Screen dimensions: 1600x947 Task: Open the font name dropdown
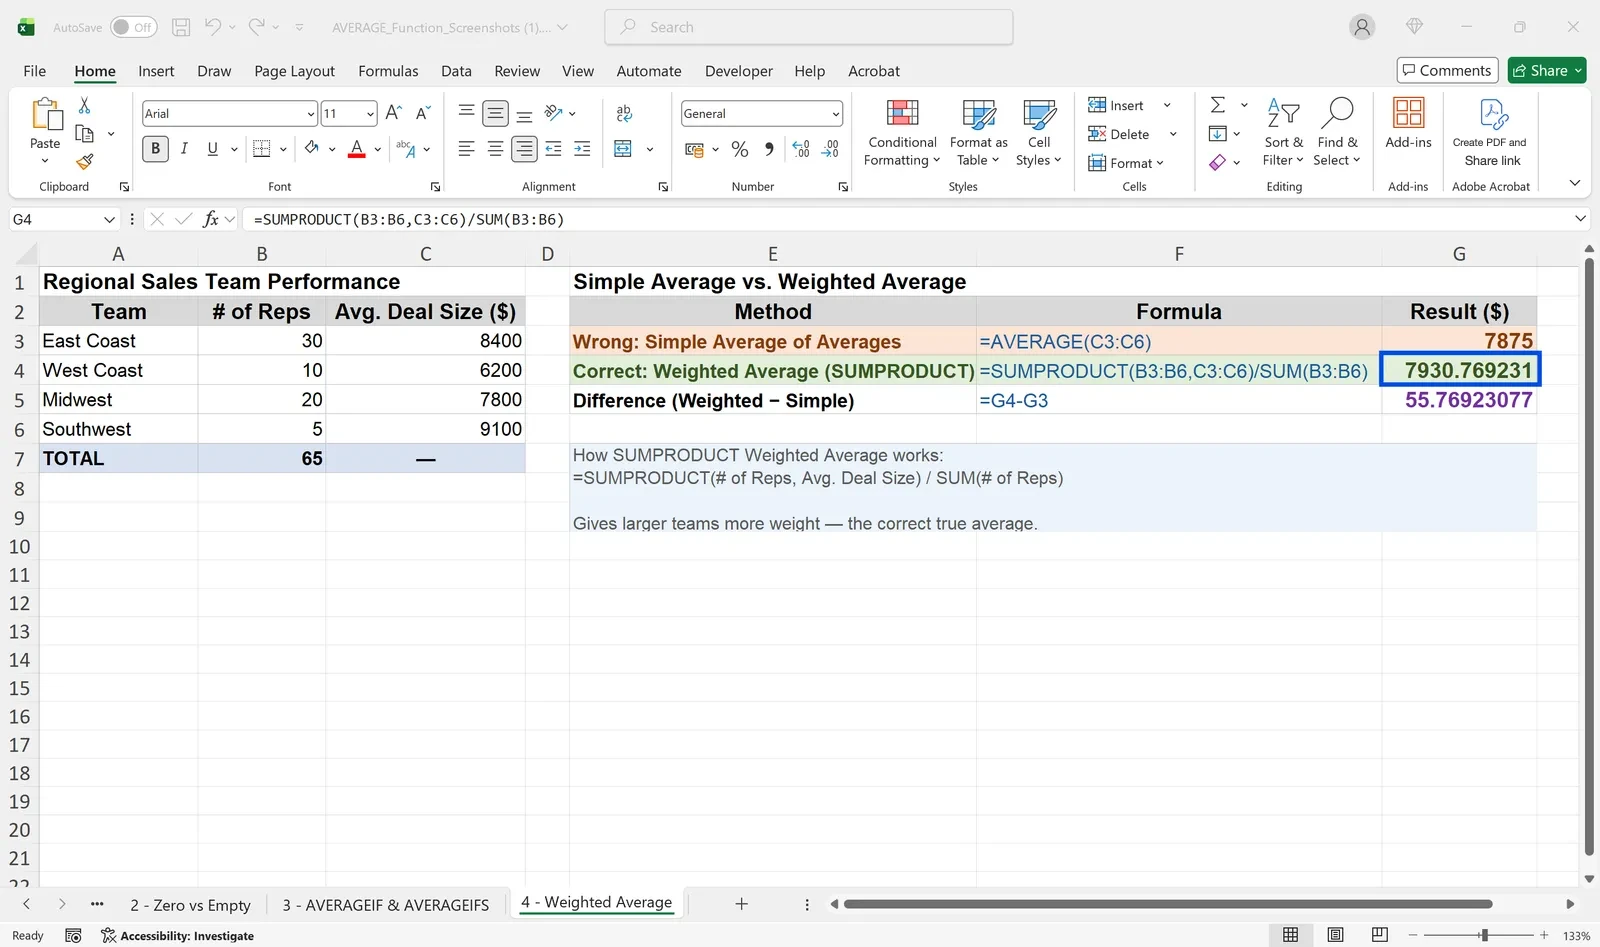point(310,114)
